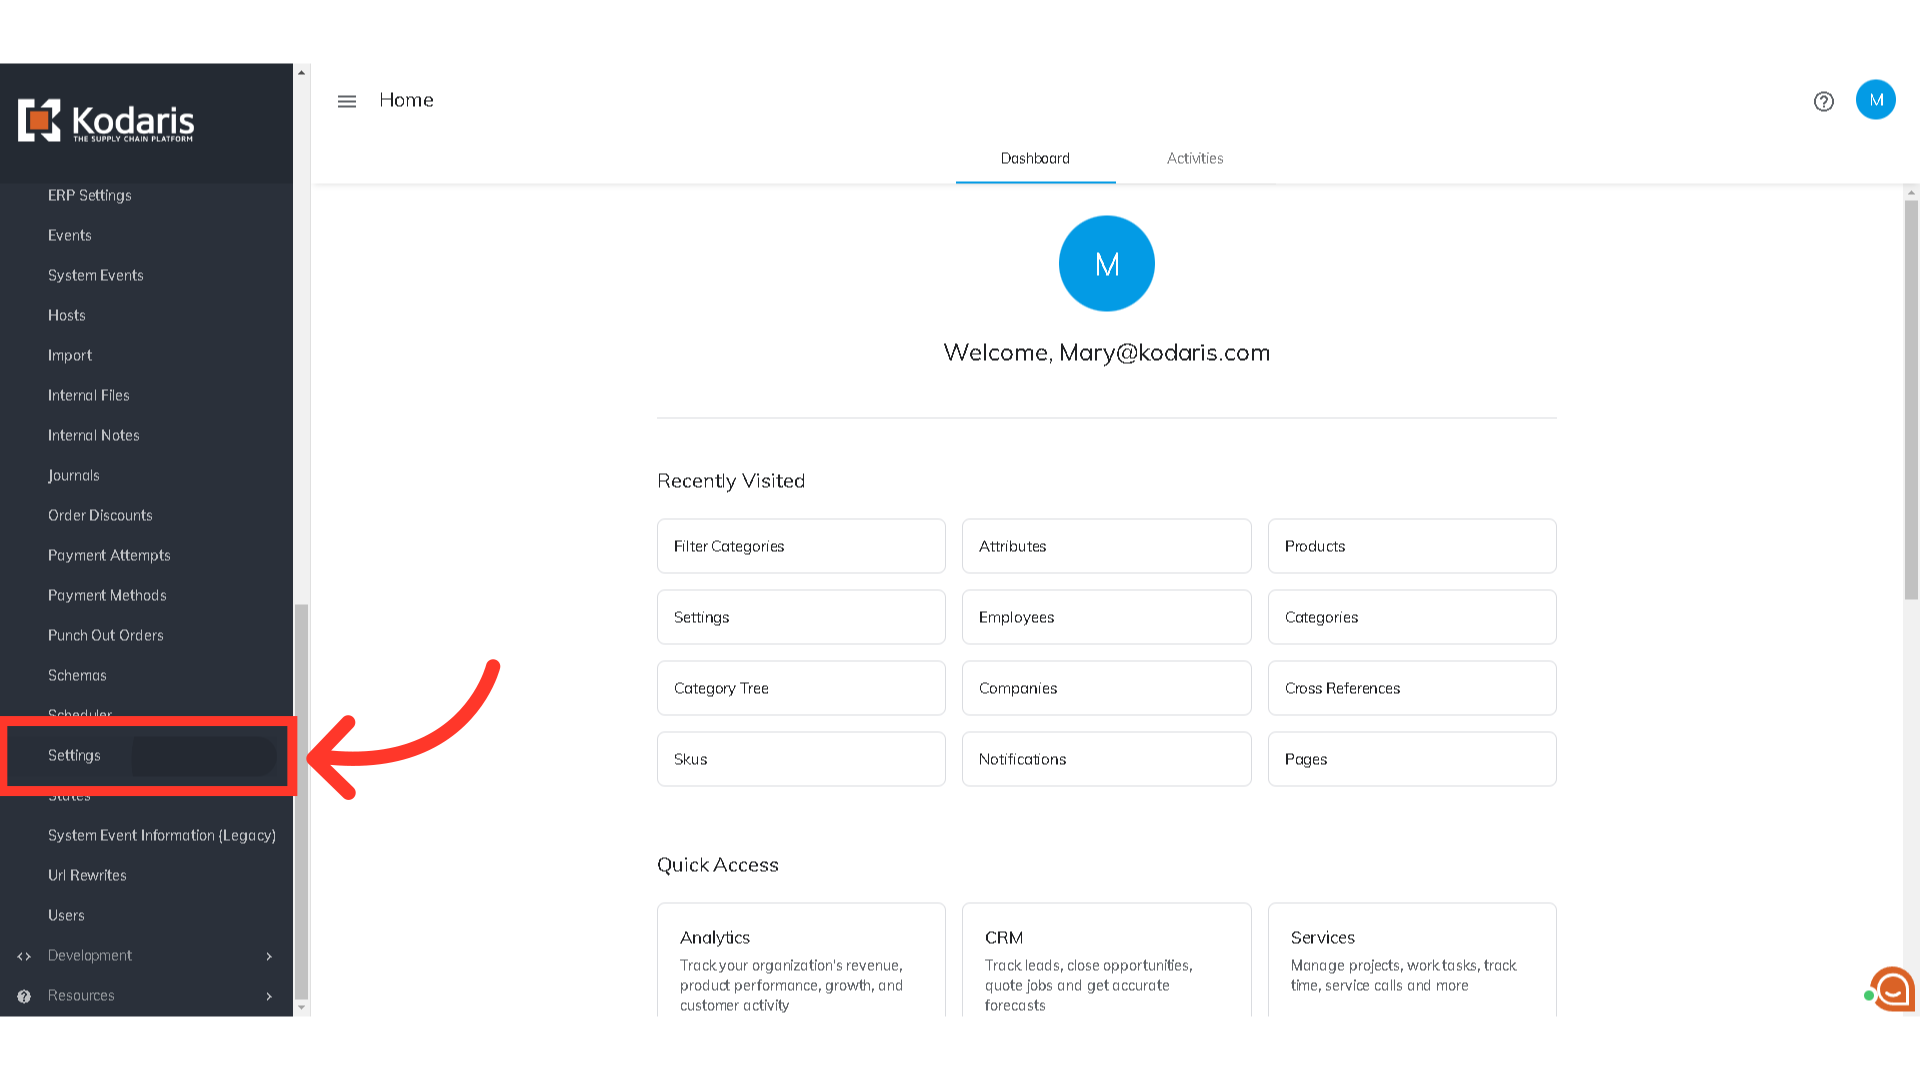
Task: Expand the Resources section chevron
Action: 269,996
